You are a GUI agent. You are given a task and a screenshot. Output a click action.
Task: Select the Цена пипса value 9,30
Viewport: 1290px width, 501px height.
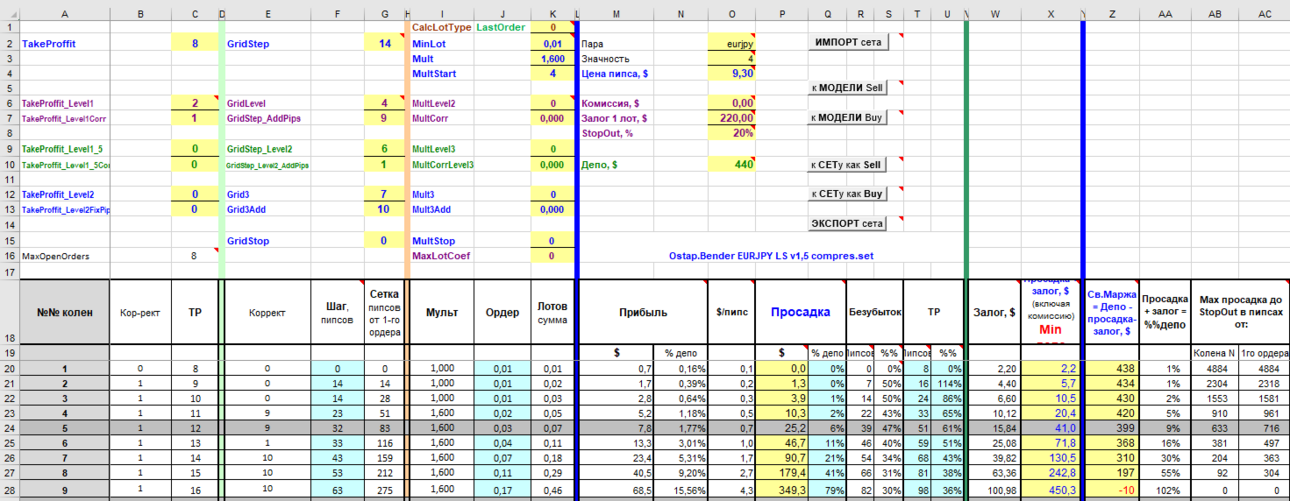coord(731,74)
